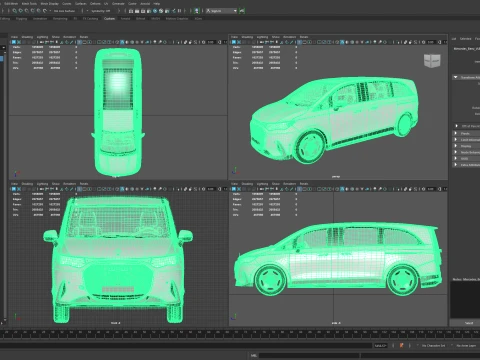The height and width of the screenshot is (360, 480).
Task: Click exposure value field in top view panel
Action: 211,42
